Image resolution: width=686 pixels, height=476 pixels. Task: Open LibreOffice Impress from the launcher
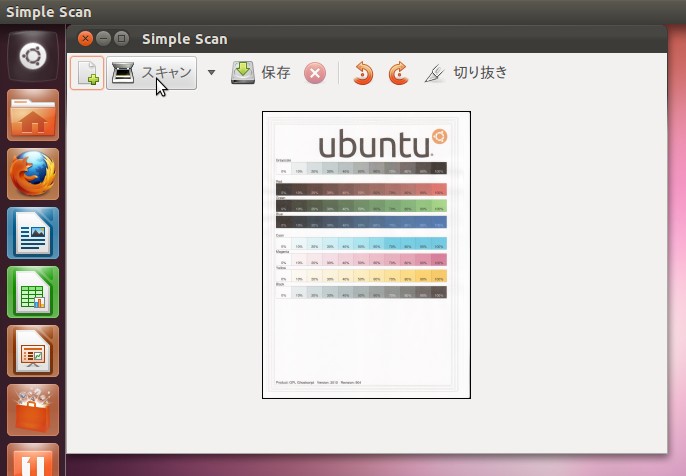[x=33, y=351]
